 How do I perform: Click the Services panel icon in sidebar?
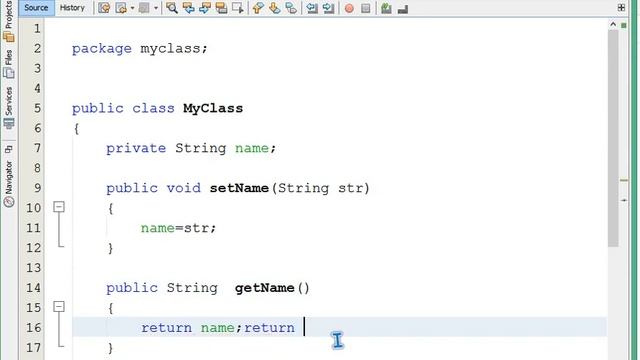(x=9, y=123)
